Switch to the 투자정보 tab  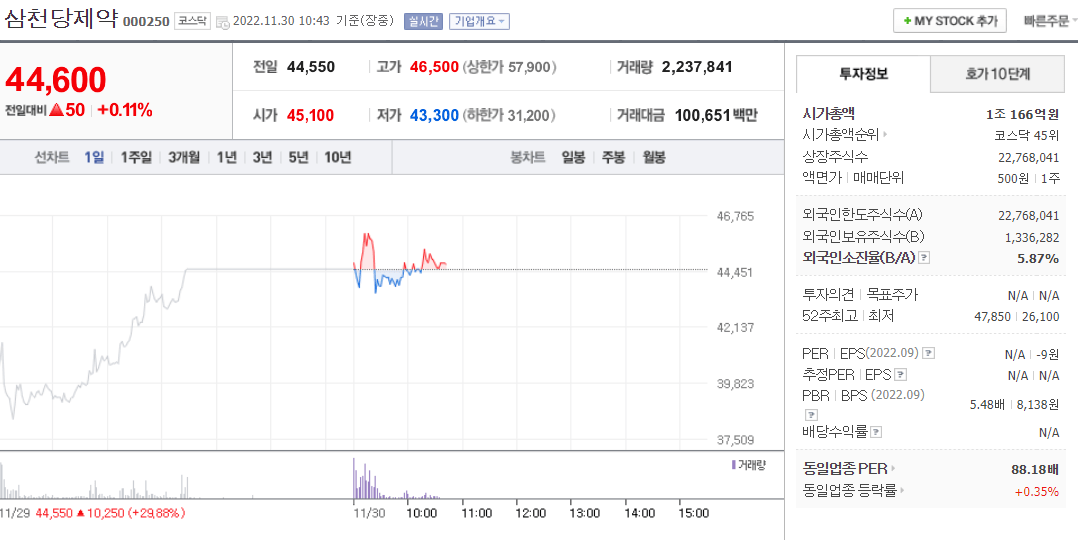pos(863,74)
